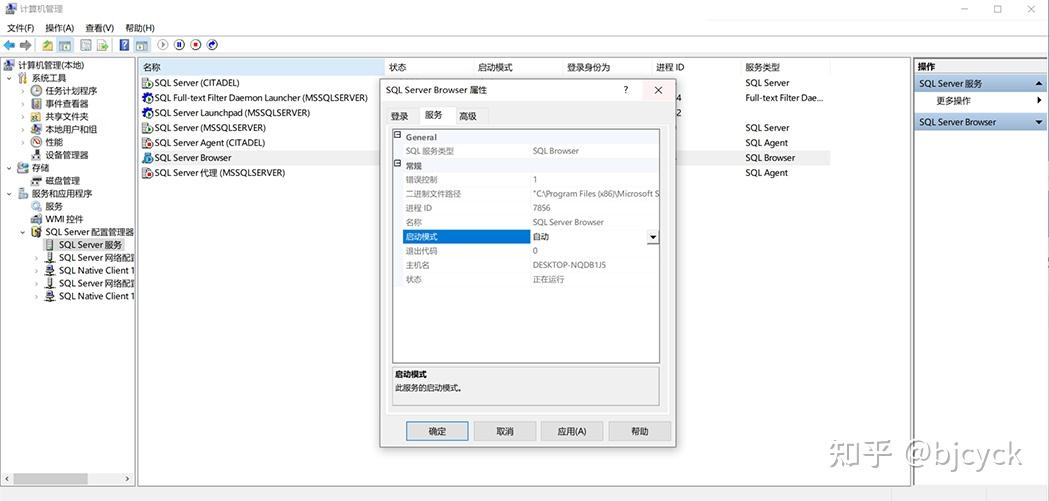Viewport: 1049px width, 501px height.
Task: Click the Export List toolbar icon
Action: click(x=102, y=45)
